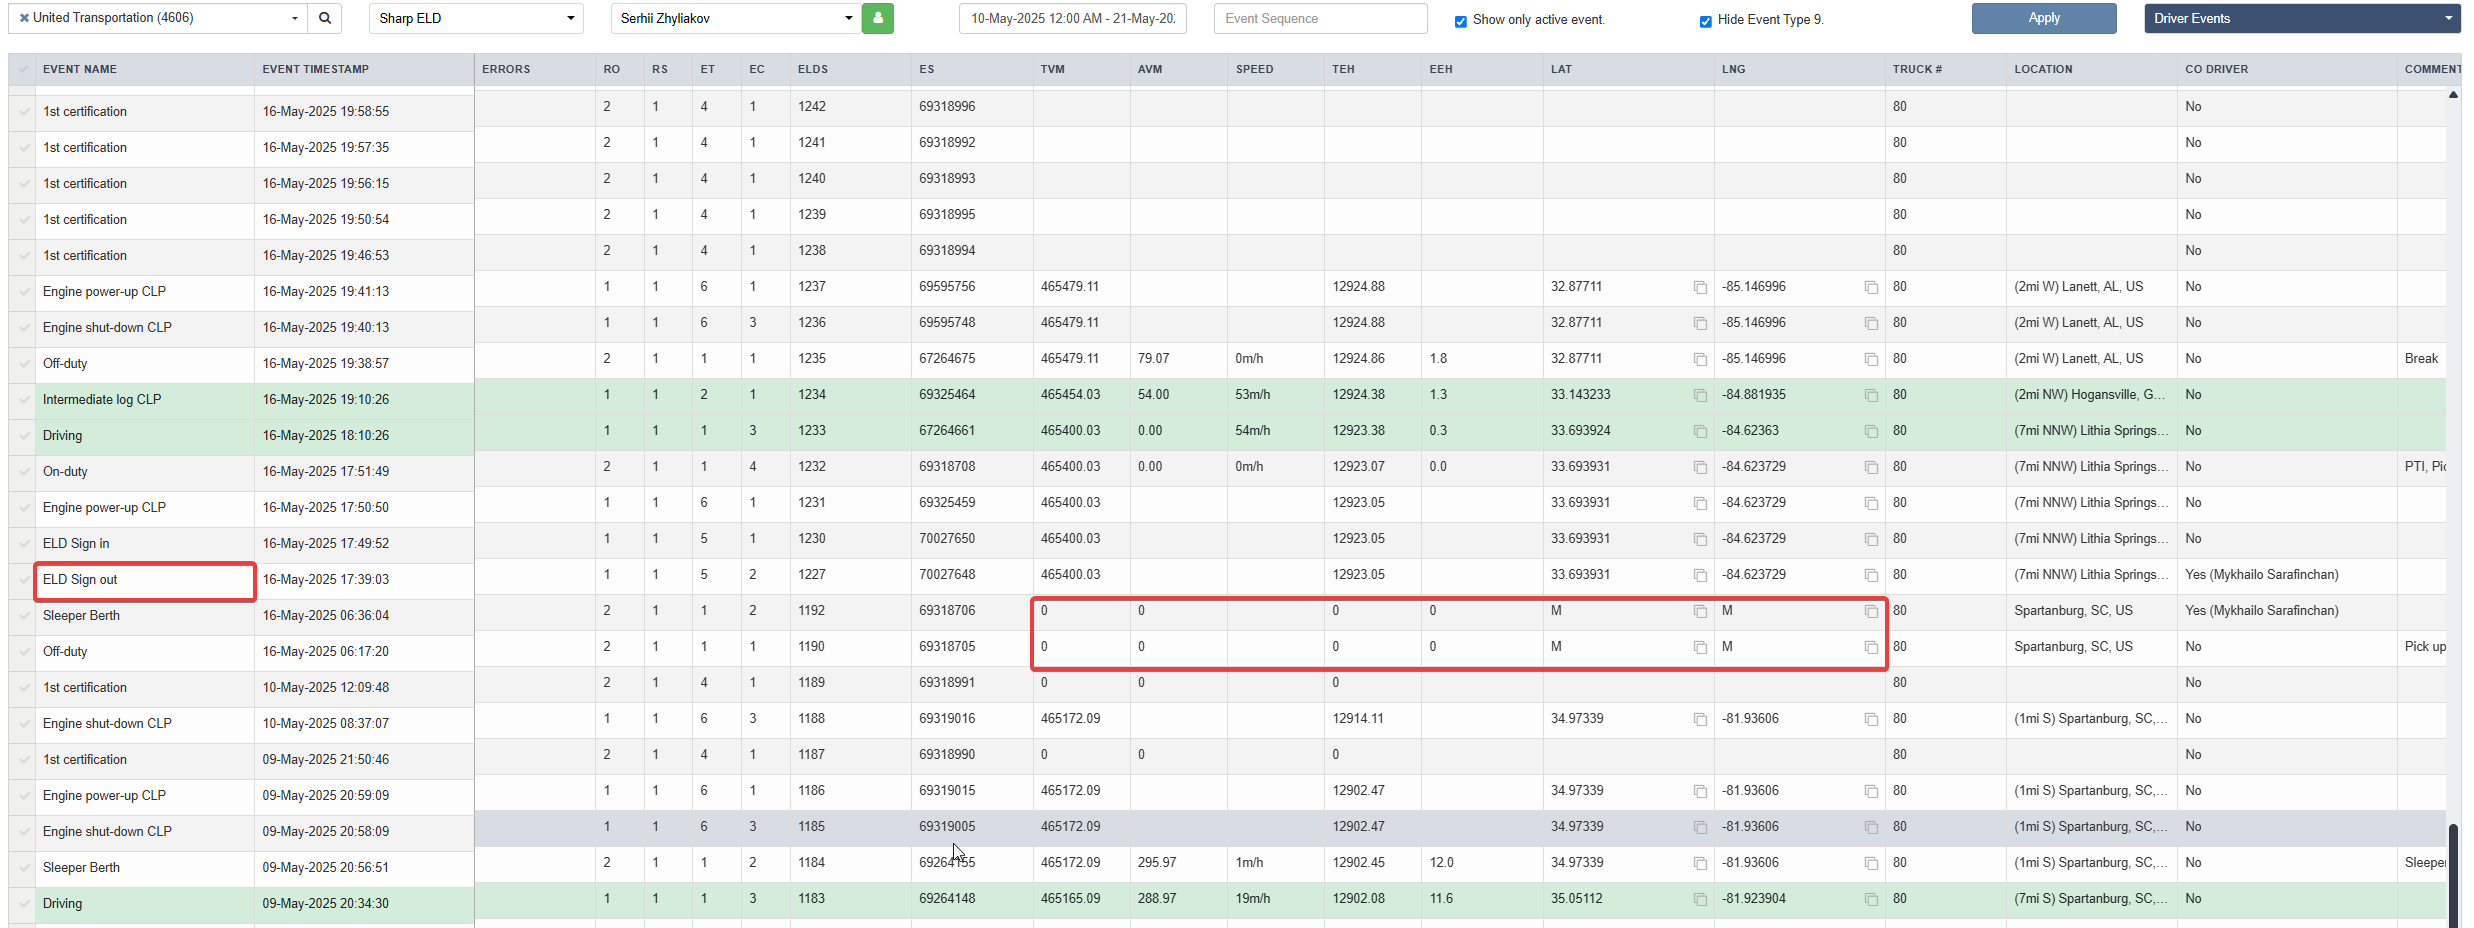Uncheck Hide Event Type 9 checkbox

click(1706, 21)
